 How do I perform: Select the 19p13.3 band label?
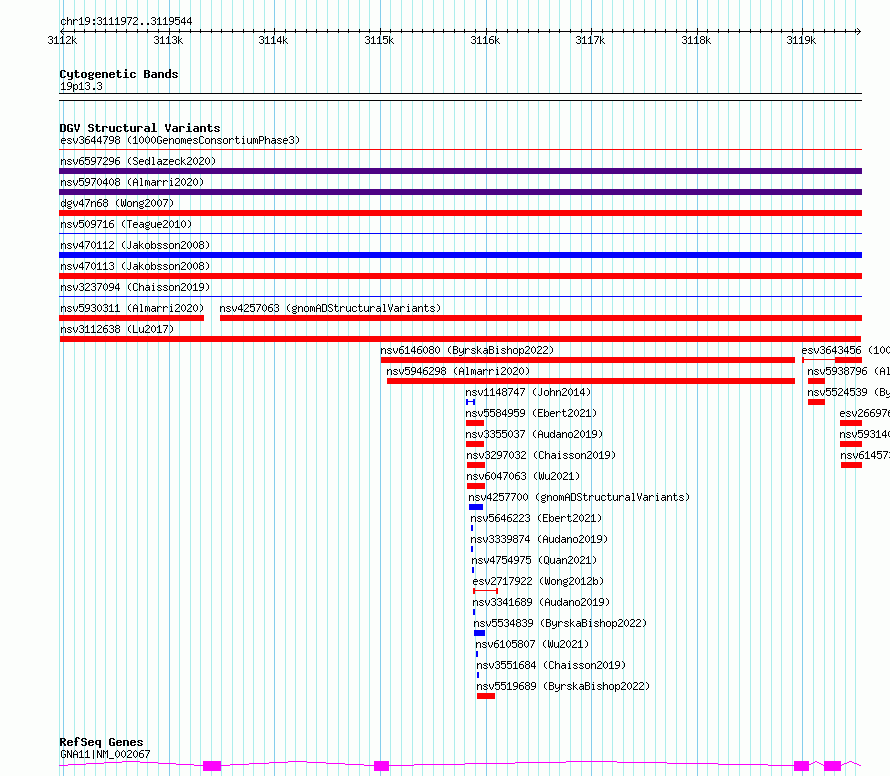pos(81,86)
